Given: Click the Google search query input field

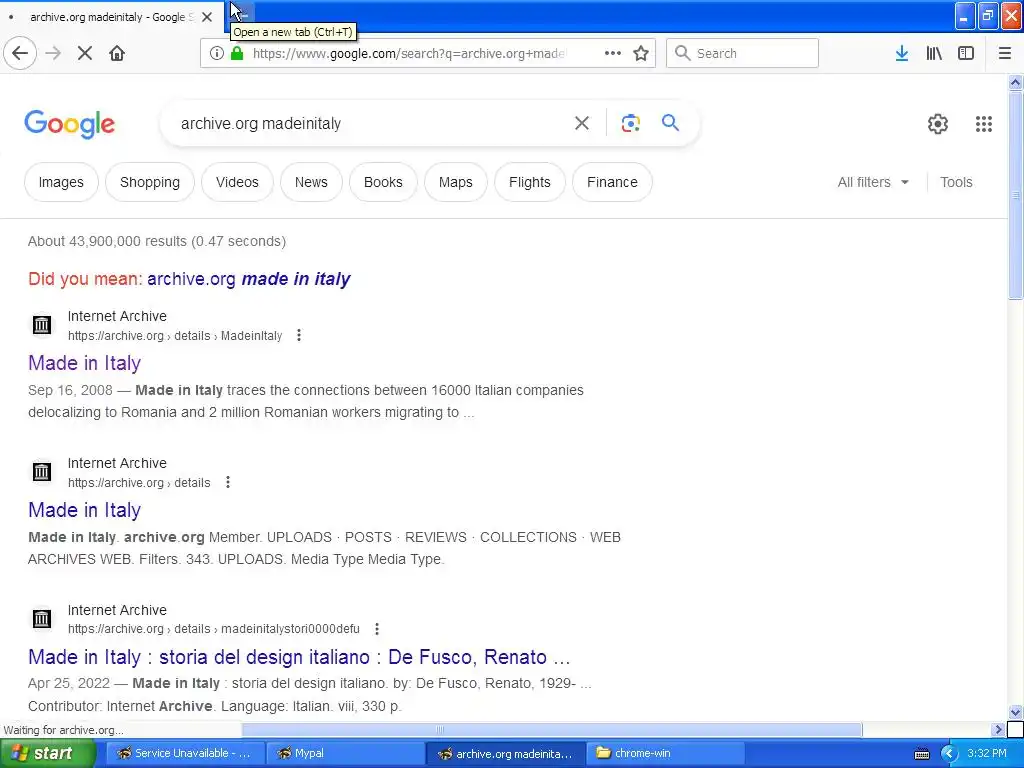Looking at the screenshot, I should tap(372, 123).
